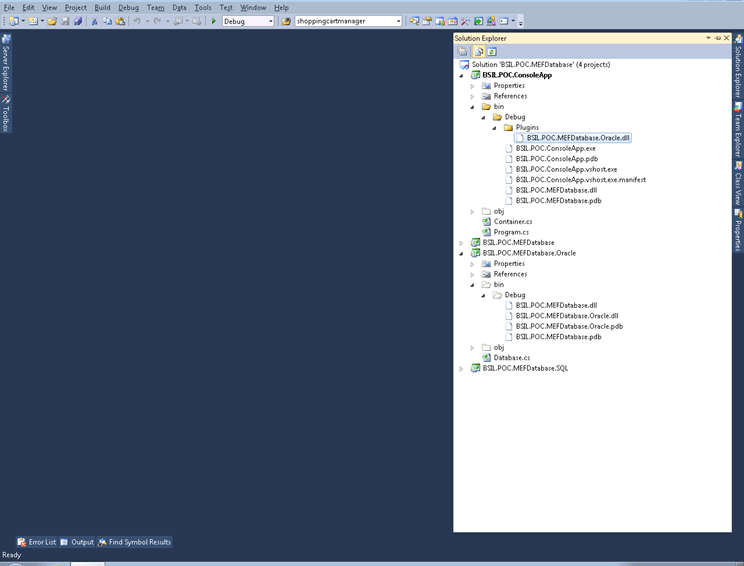Click the Add New Item toolbar icon
Image resolution: width=744 pixels, height=566 pixels.
click(x=33, y=21)
